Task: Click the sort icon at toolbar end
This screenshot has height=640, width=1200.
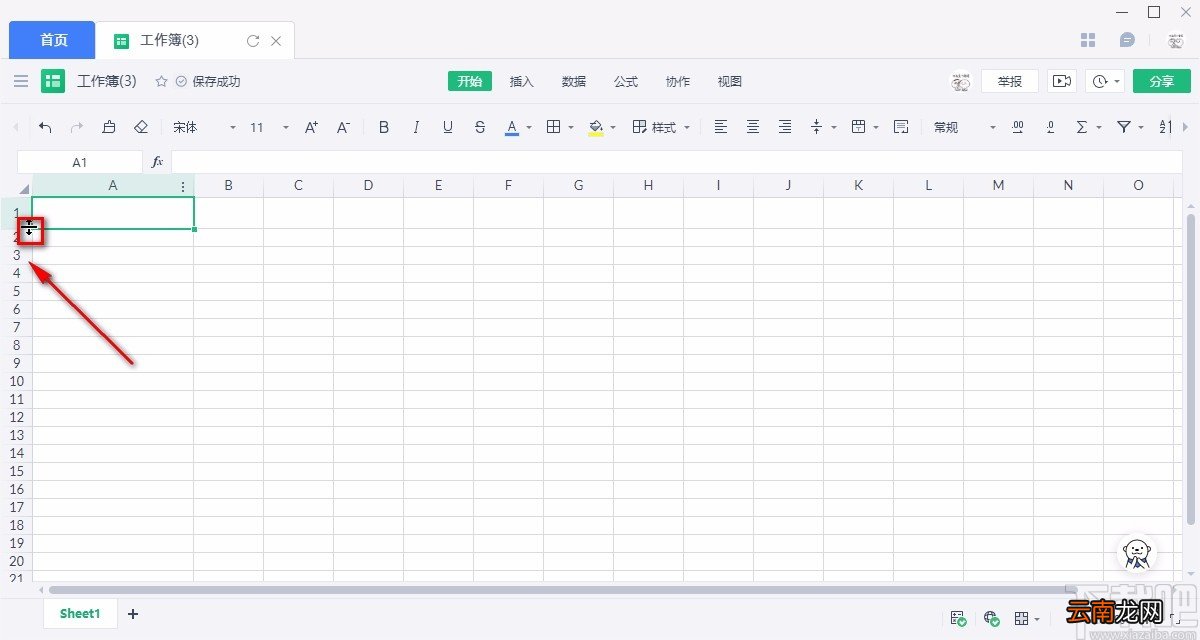Action: [x=1165, y=127]
